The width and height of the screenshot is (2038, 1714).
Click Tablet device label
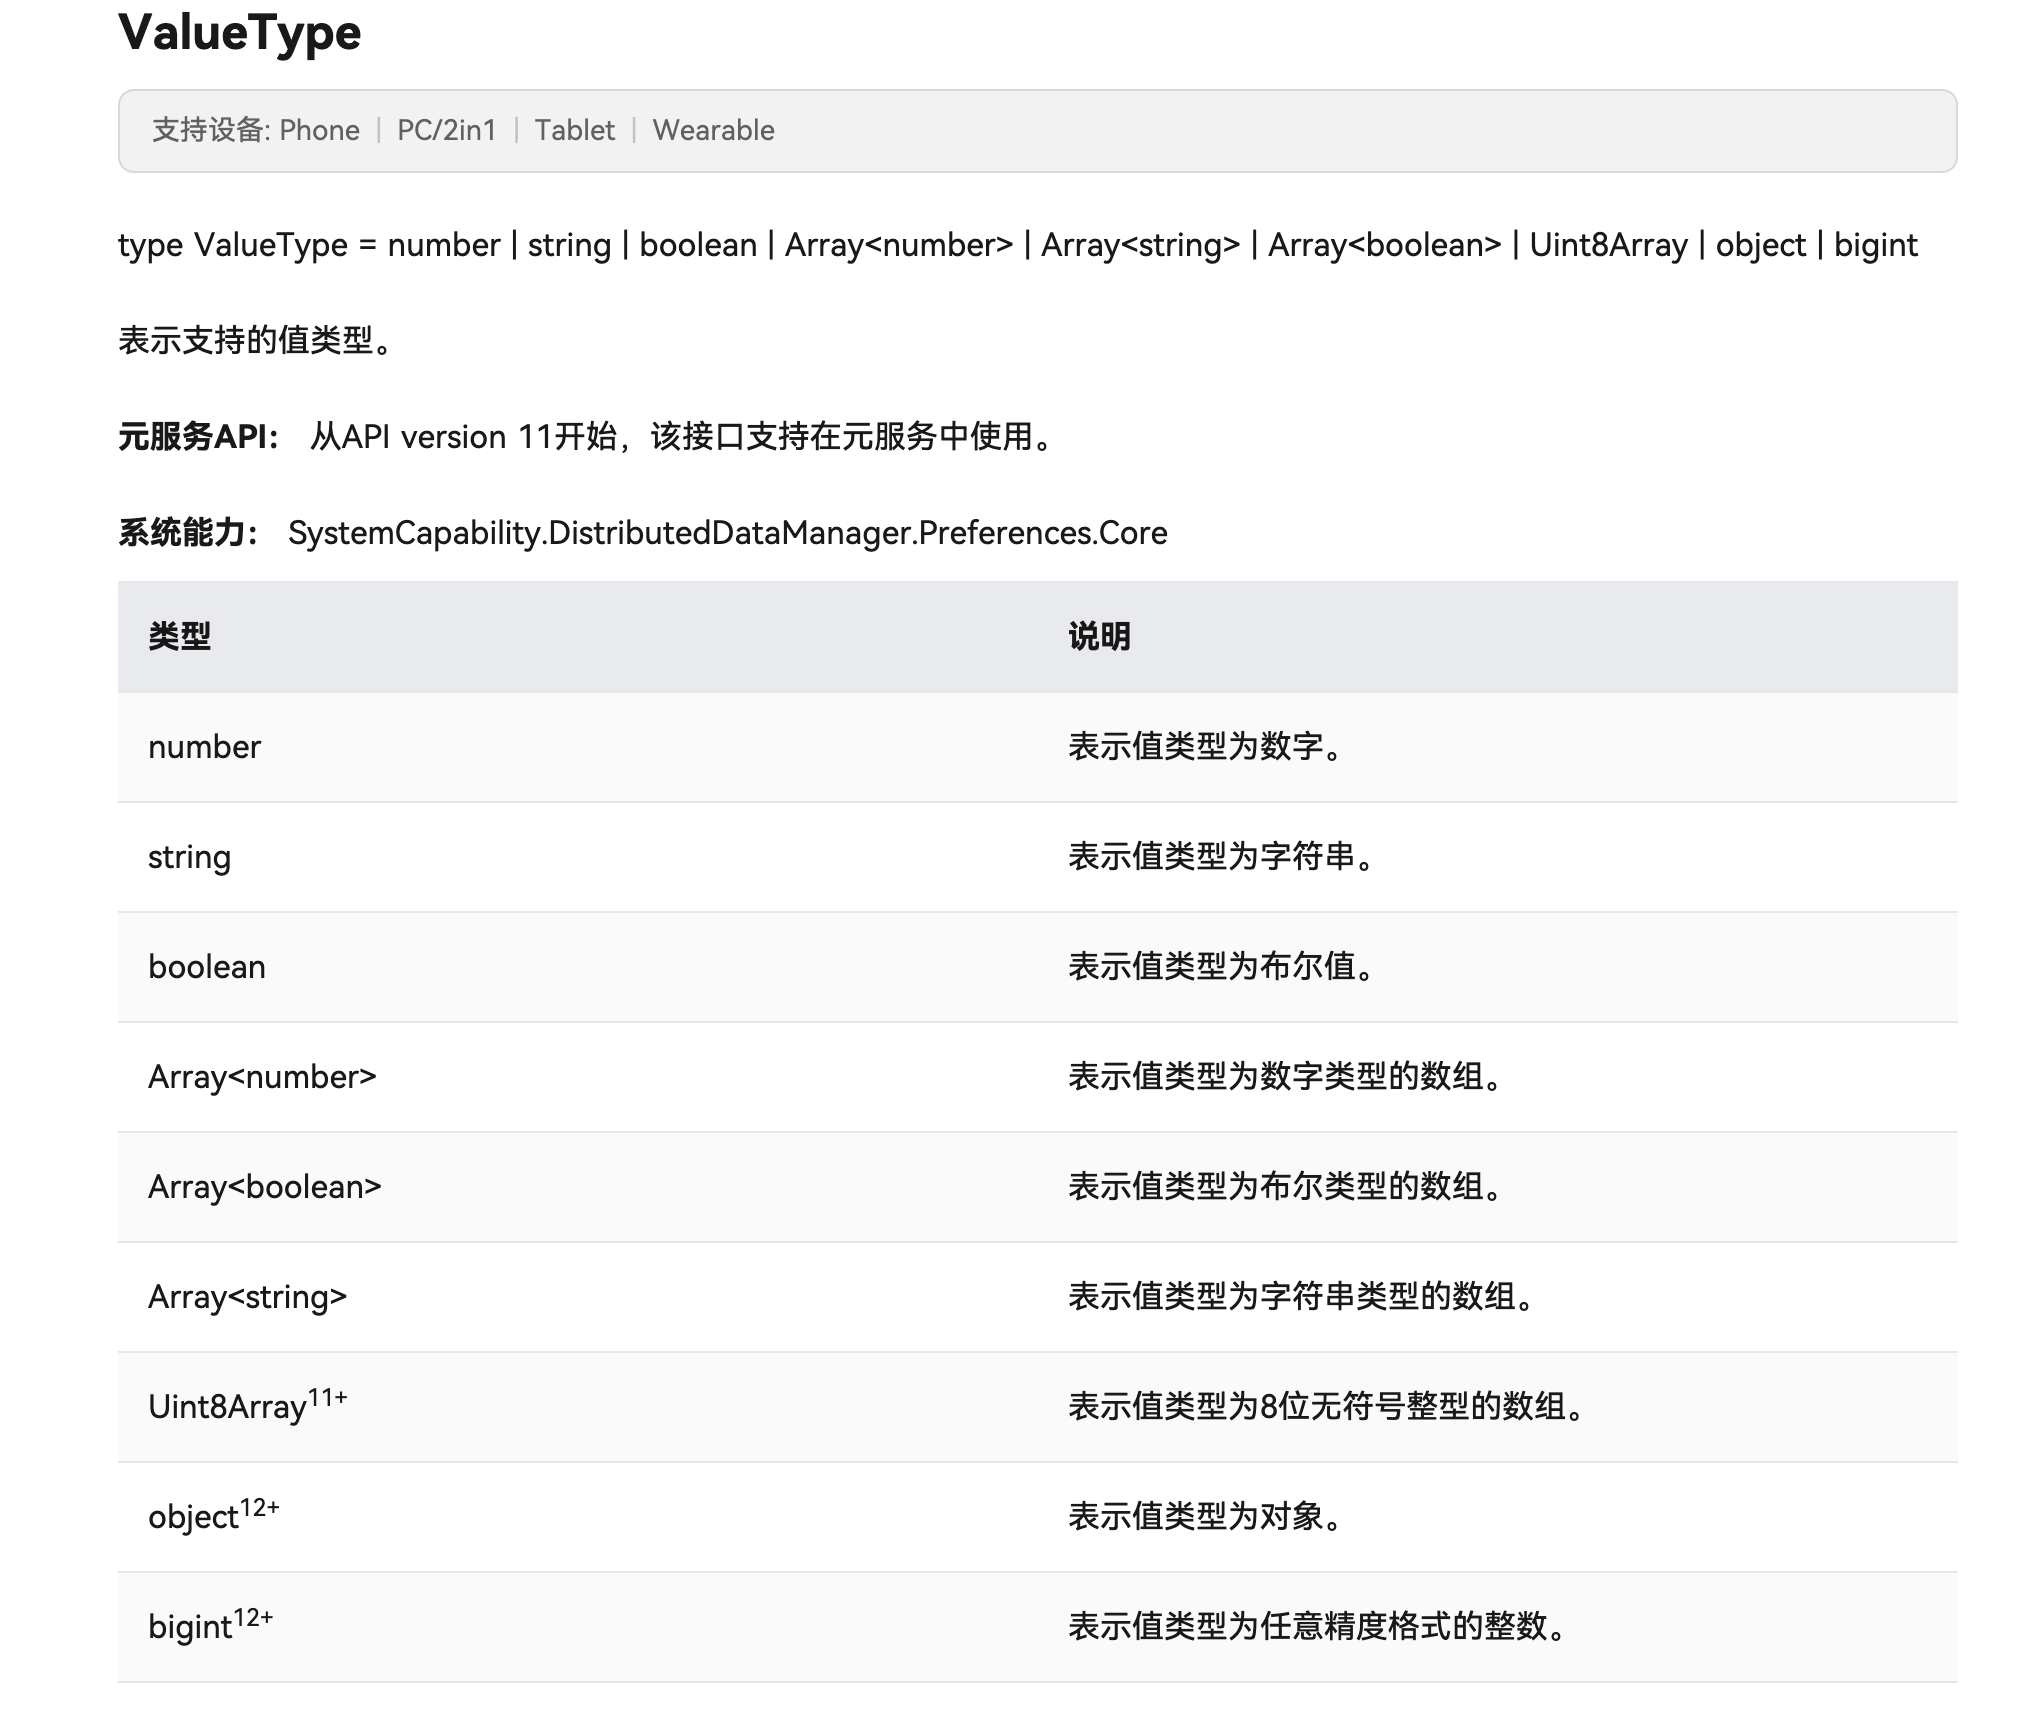click(574, 131)
